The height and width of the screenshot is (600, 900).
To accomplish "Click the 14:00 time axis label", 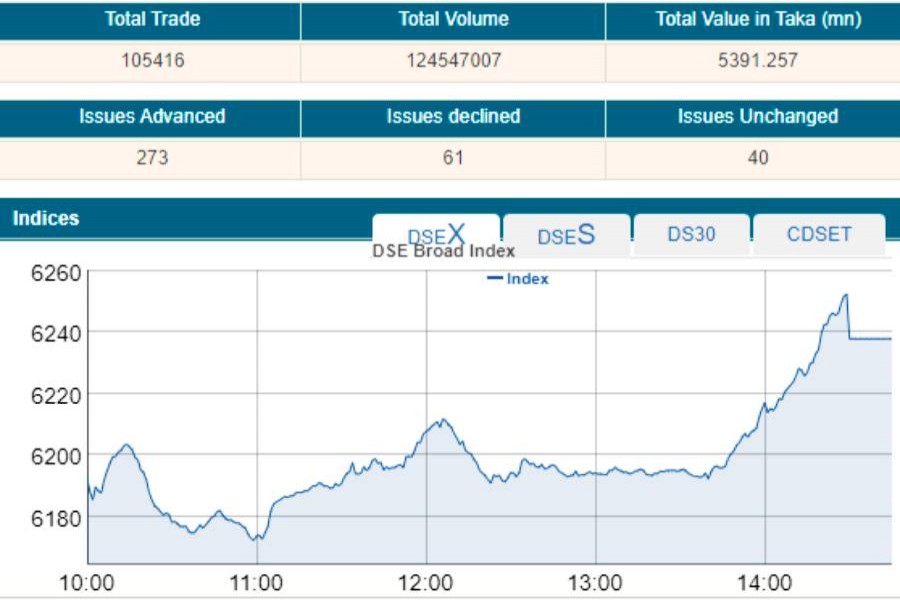I will pos(765,583).
